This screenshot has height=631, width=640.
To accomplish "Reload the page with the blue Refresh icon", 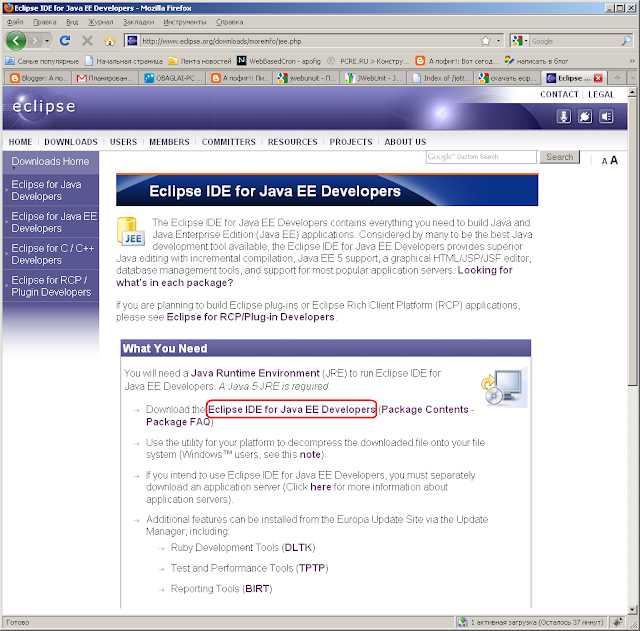I will click(64, 41).
